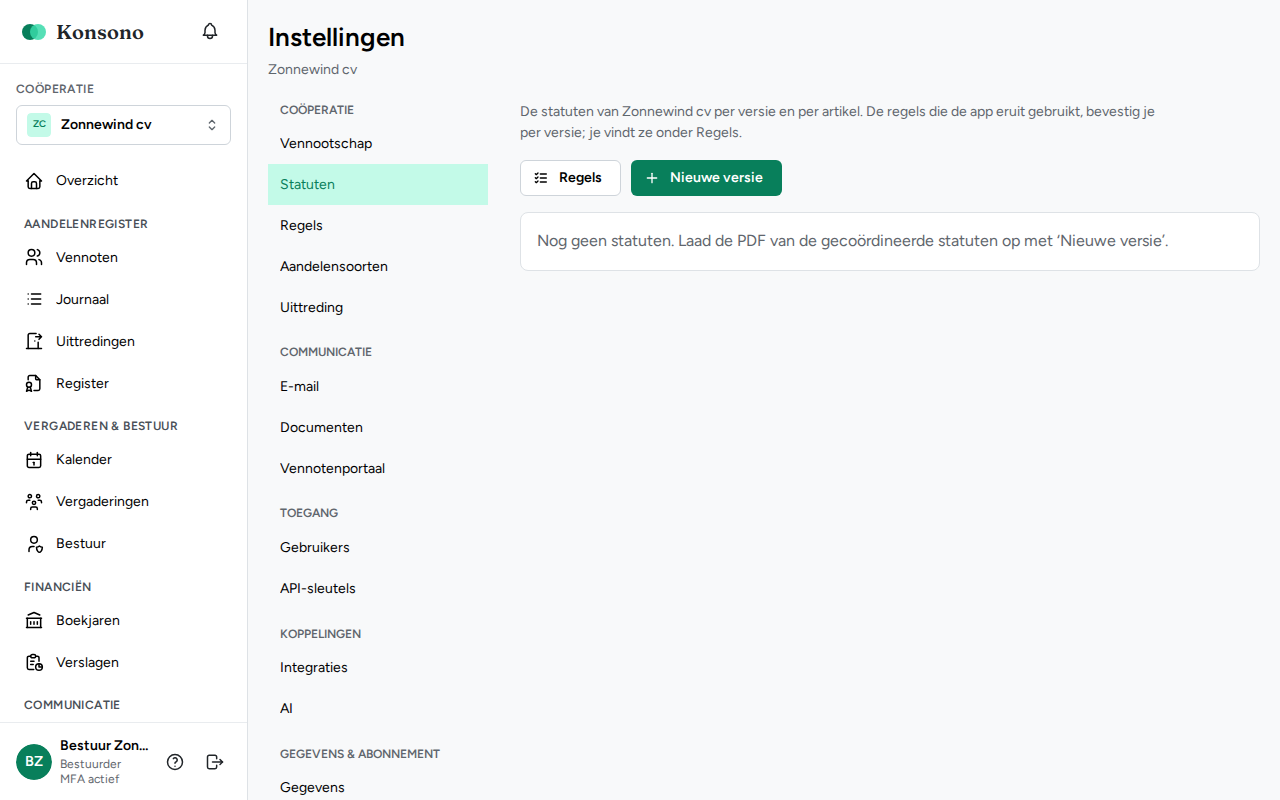Click the Vergaderingen group icon
This screenshot has width=1280, height=800.
pyautogui.click(x=34, y=502)
